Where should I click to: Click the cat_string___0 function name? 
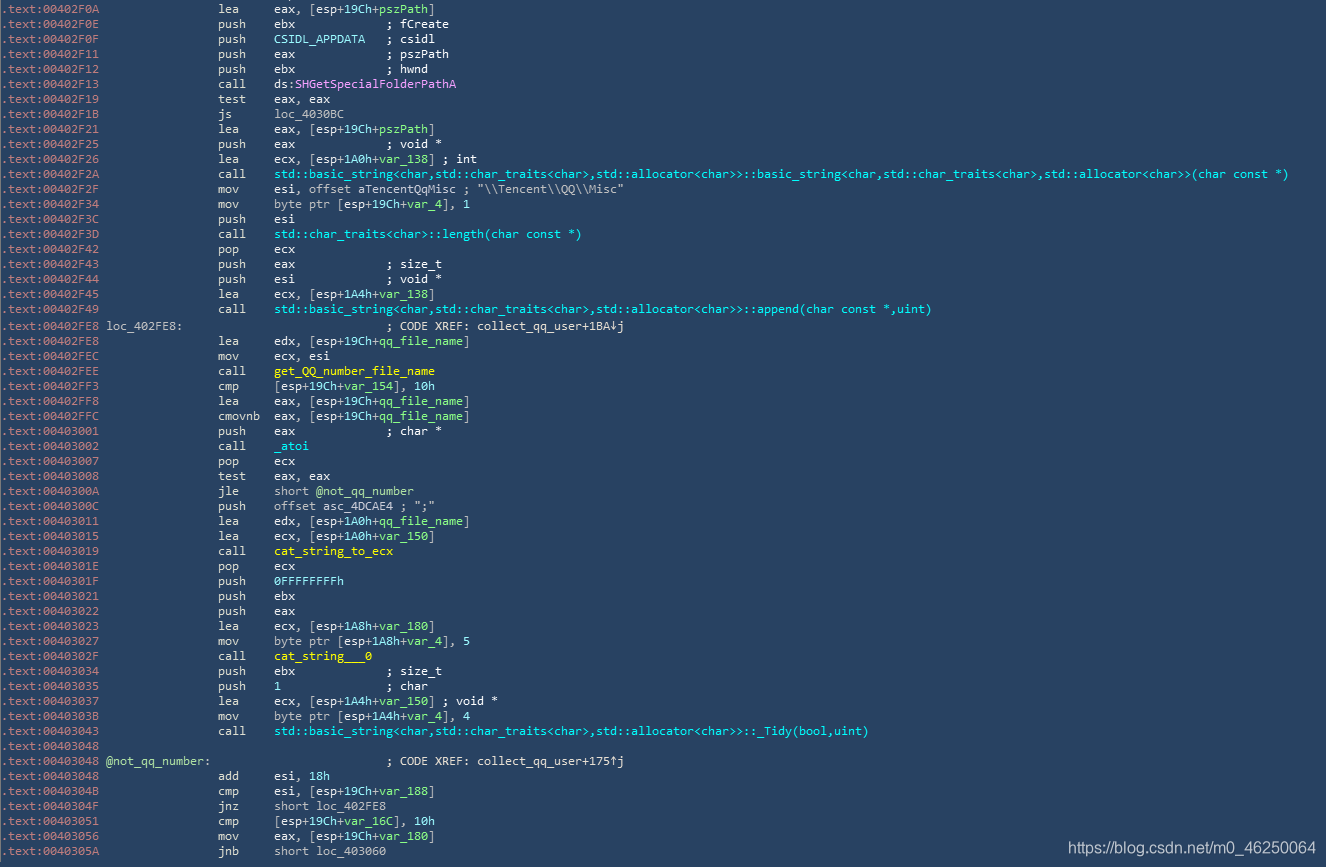[323, 656]
